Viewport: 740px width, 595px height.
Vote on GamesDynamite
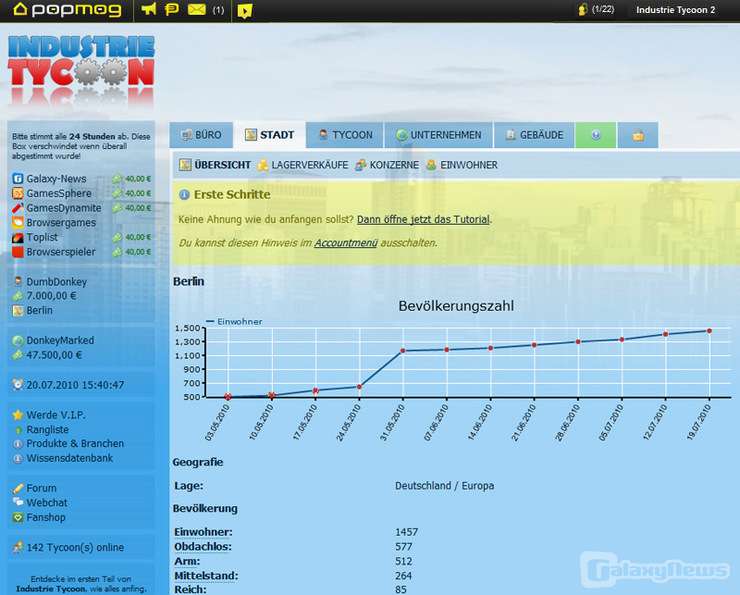pos(64,208)
